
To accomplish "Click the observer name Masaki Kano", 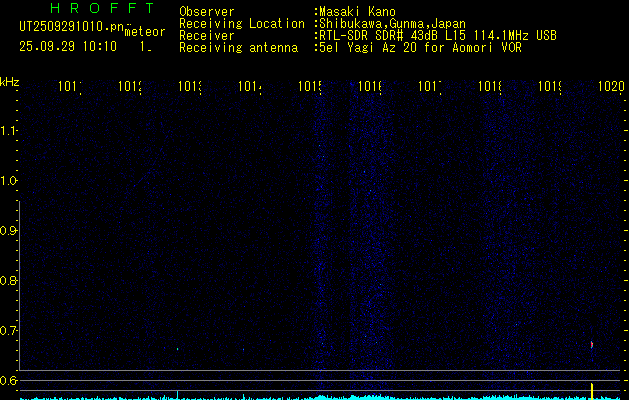I will [357, 12].
